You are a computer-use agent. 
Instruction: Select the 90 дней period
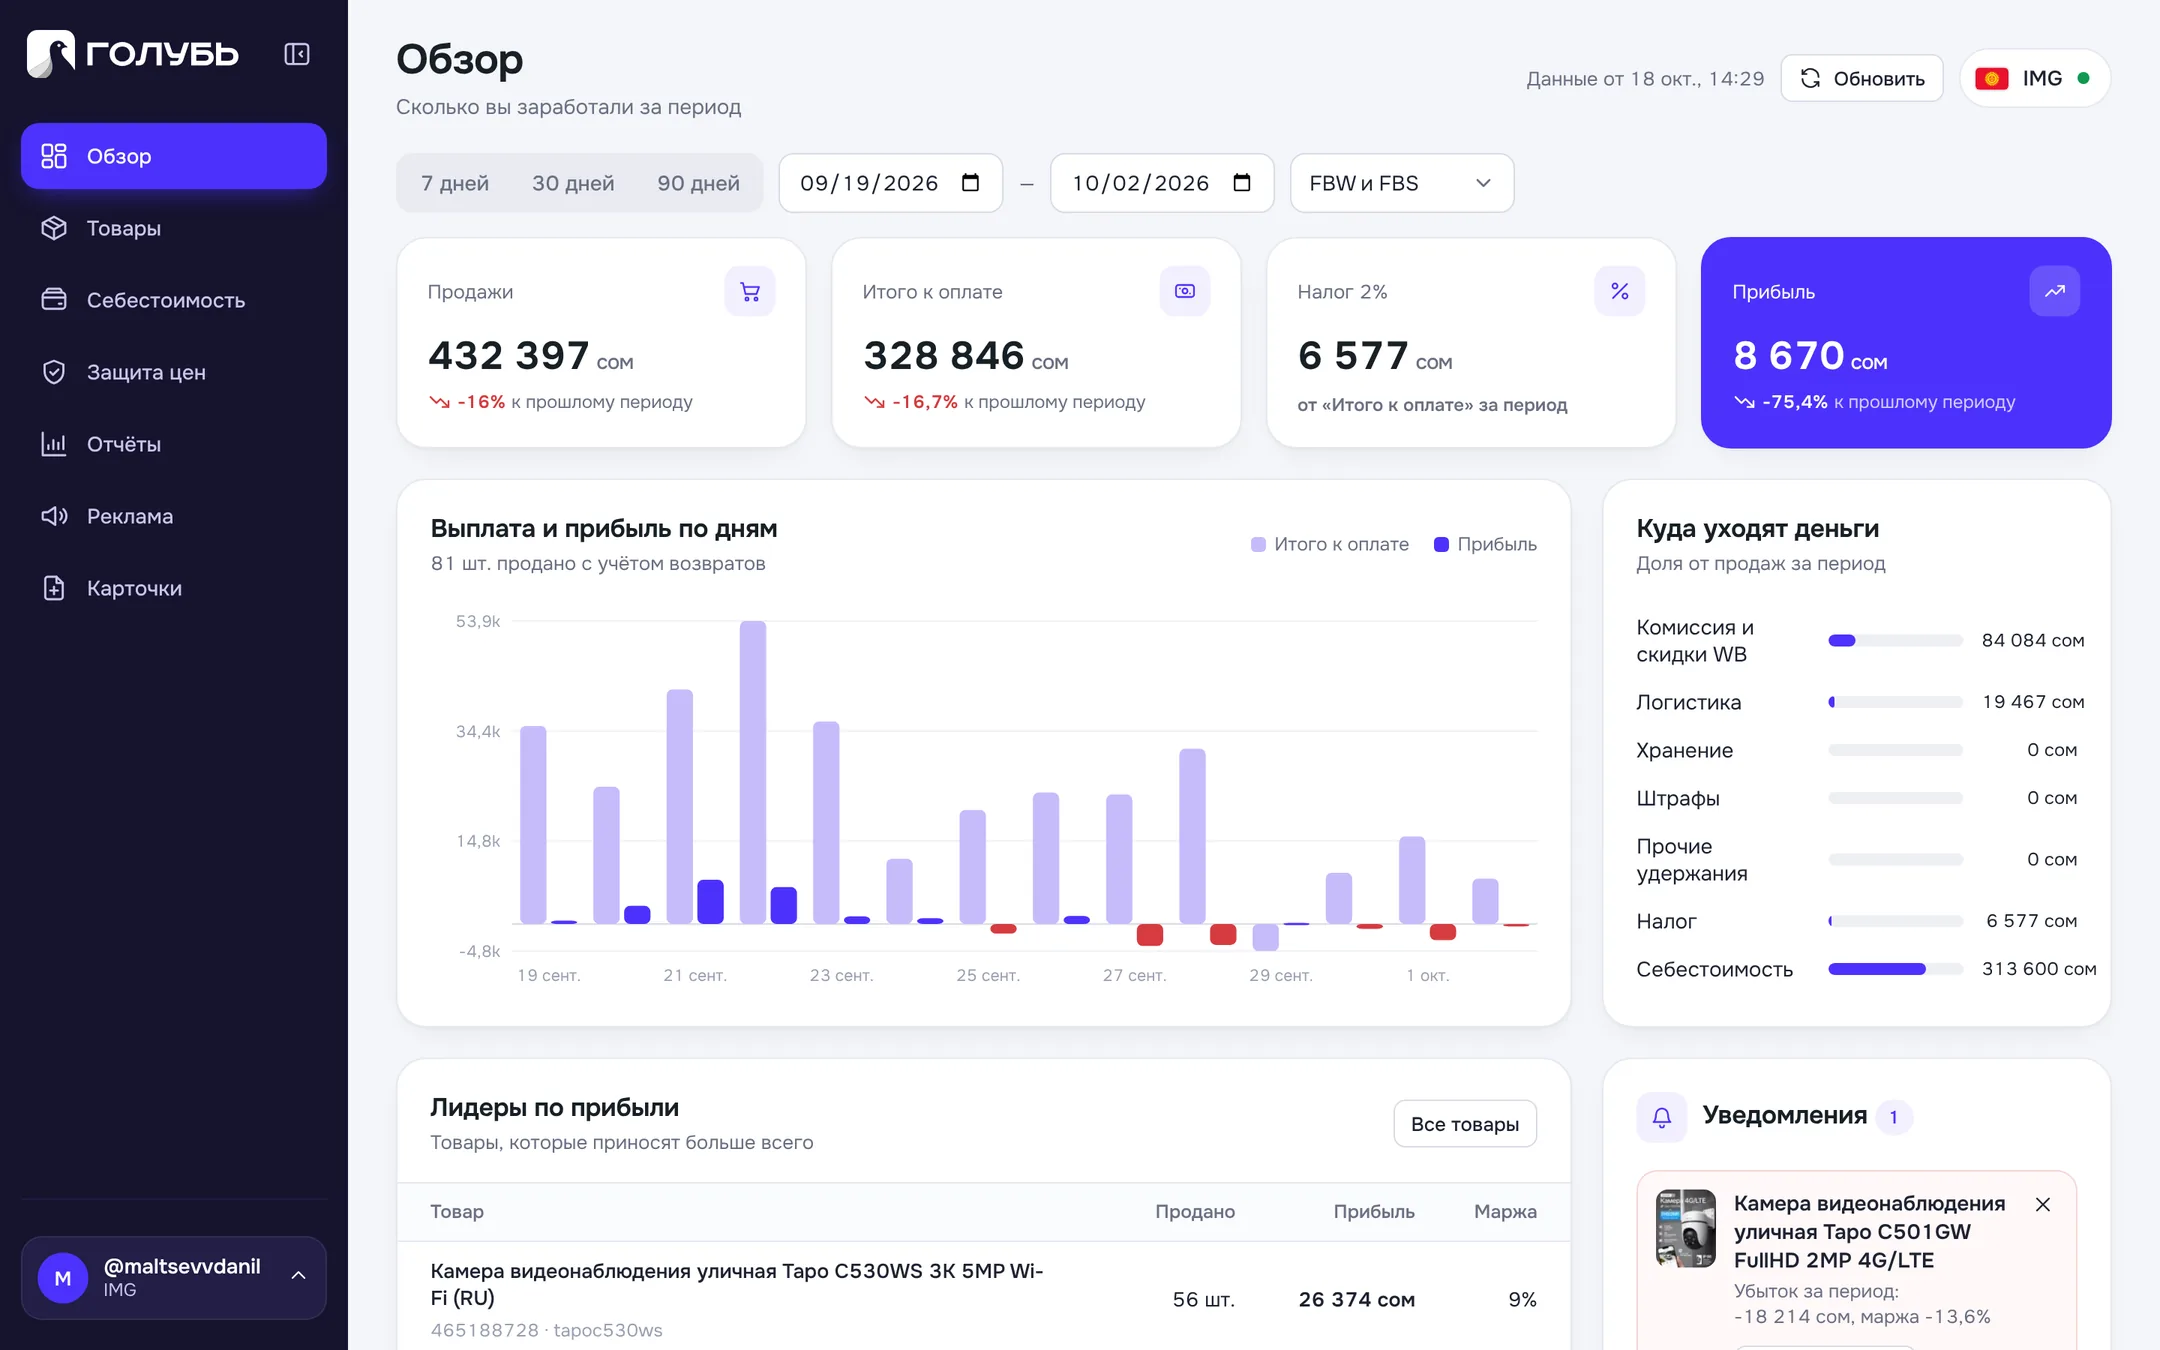(x=698, y=183)
